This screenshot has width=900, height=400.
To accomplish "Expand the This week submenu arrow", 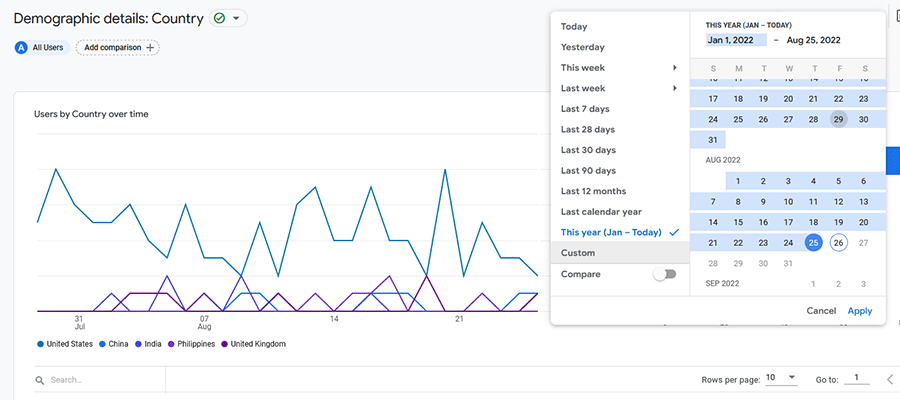I will [x=675, y=68].
